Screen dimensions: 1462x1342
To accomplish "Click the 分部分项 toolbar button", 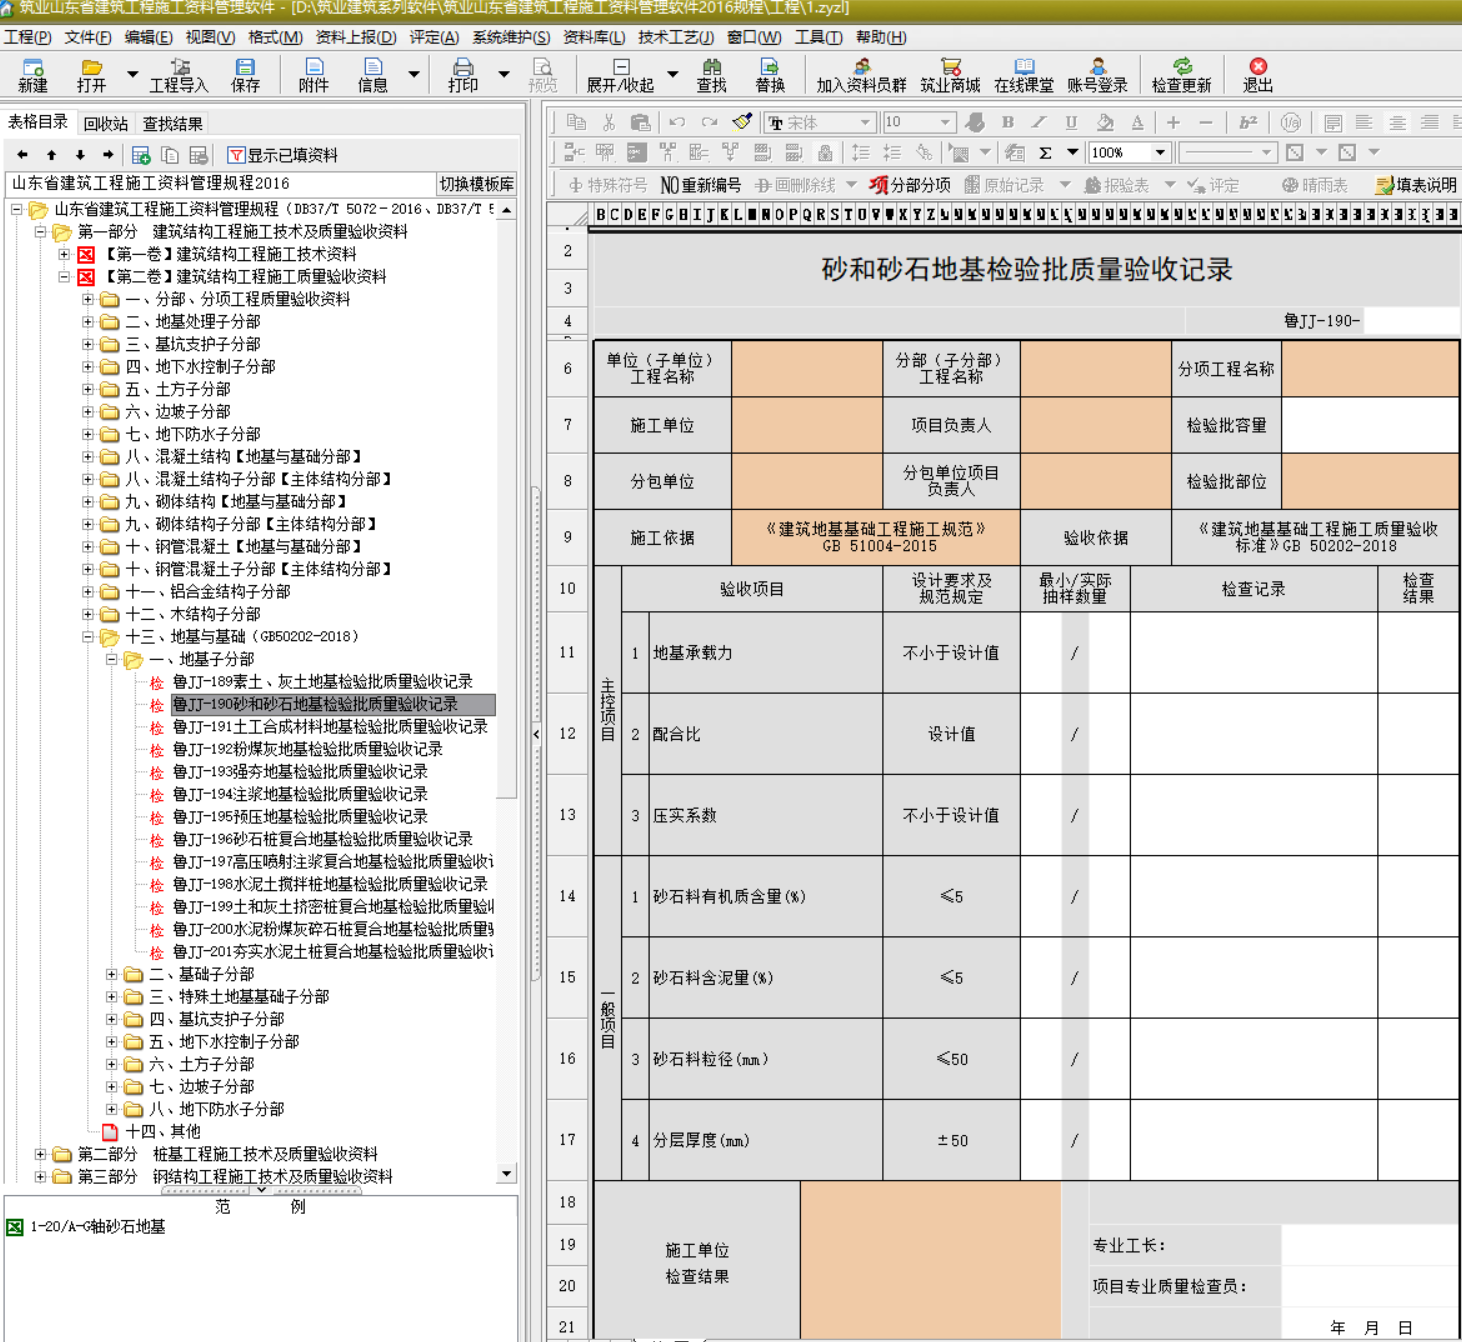I will click(x=910, y=185).
